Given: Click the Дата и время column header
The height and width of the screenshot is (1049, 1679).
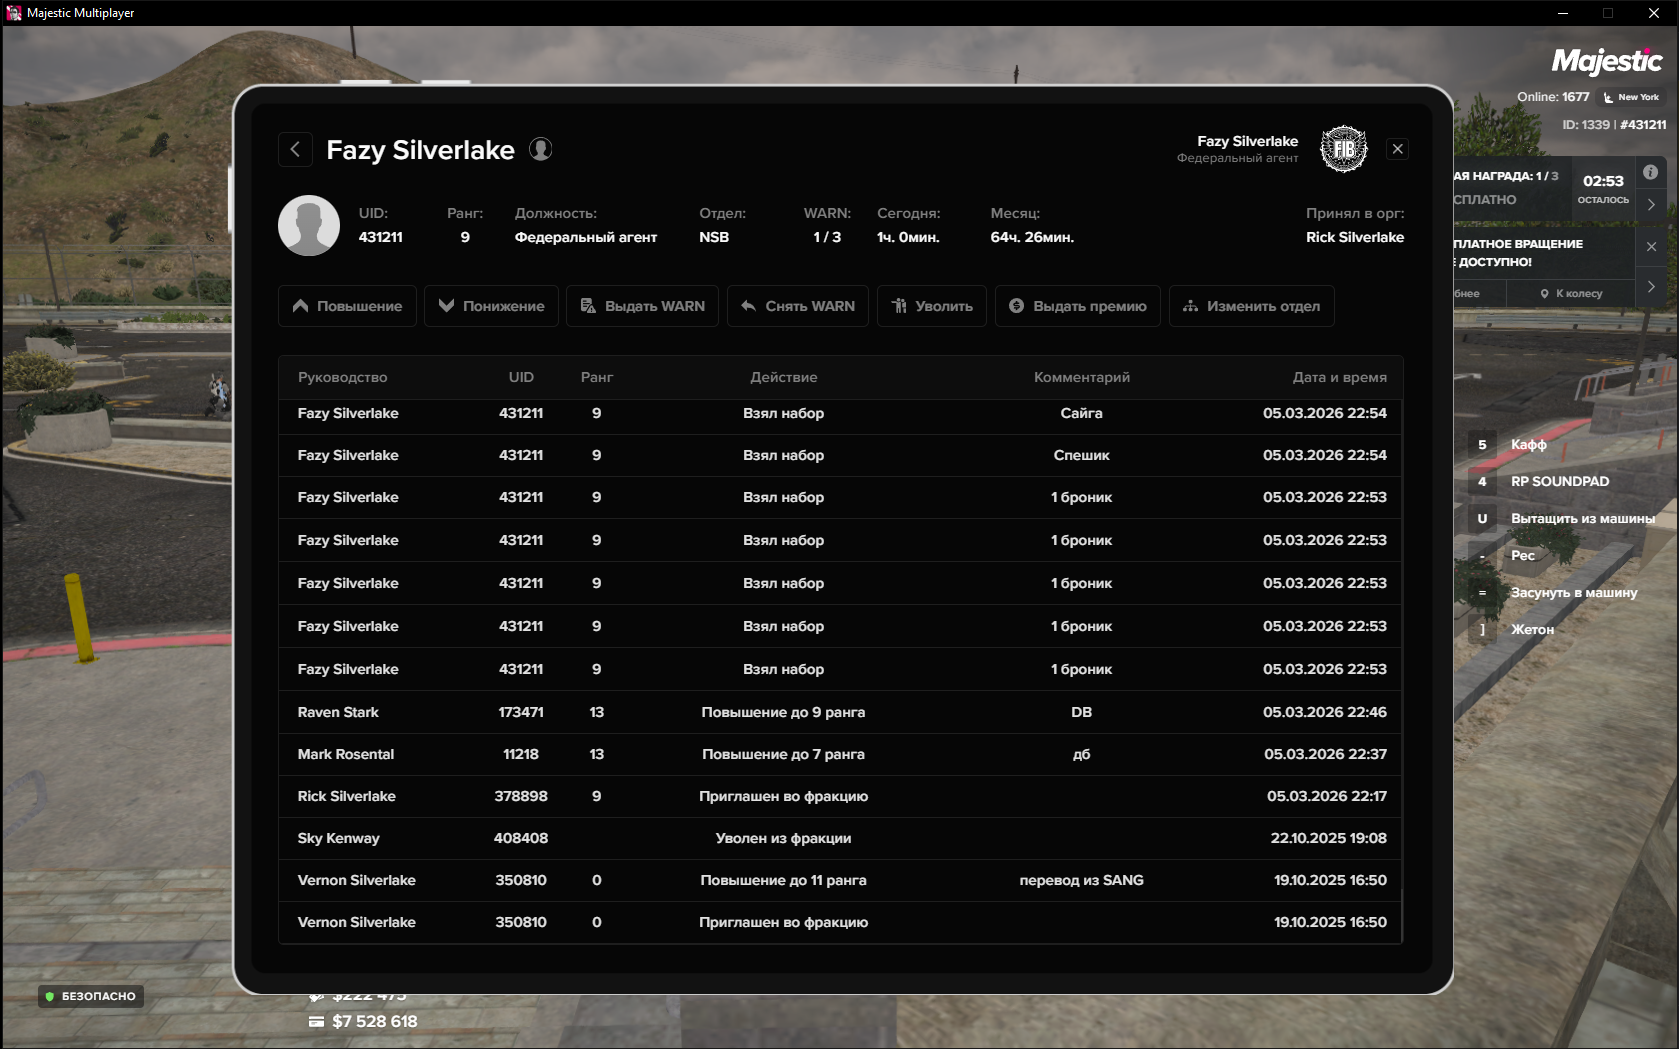Looking at the screenshot, I should (x=1339, y=377).
